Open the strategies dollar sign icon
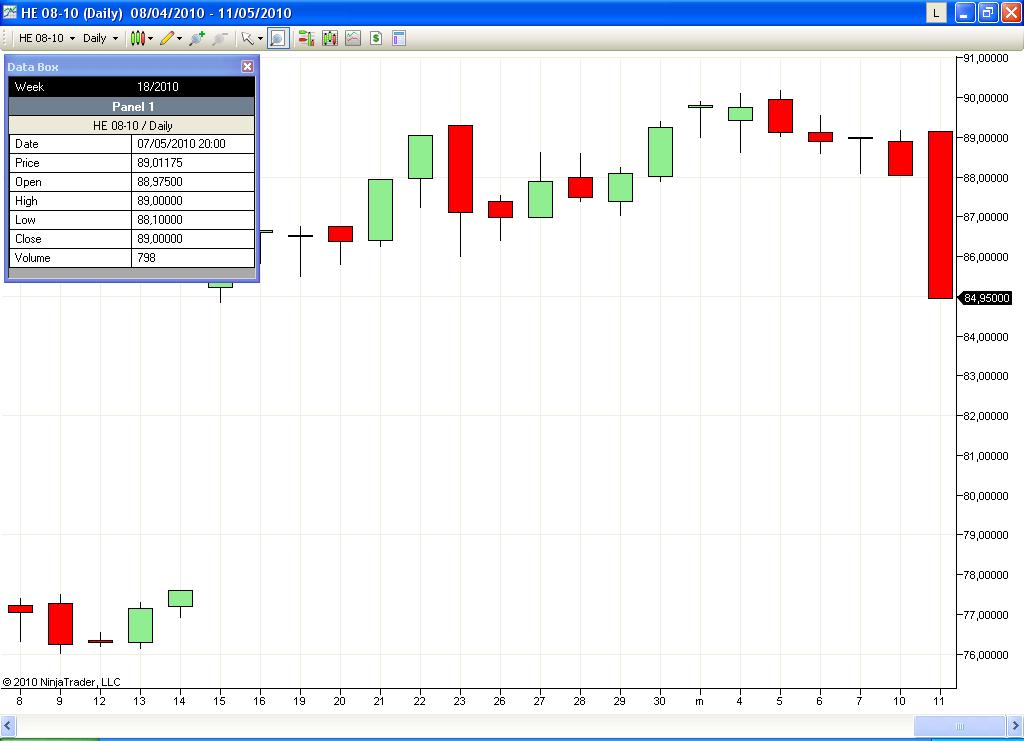The width and height of the screenshot is (1024, 741). click(376, 39)
